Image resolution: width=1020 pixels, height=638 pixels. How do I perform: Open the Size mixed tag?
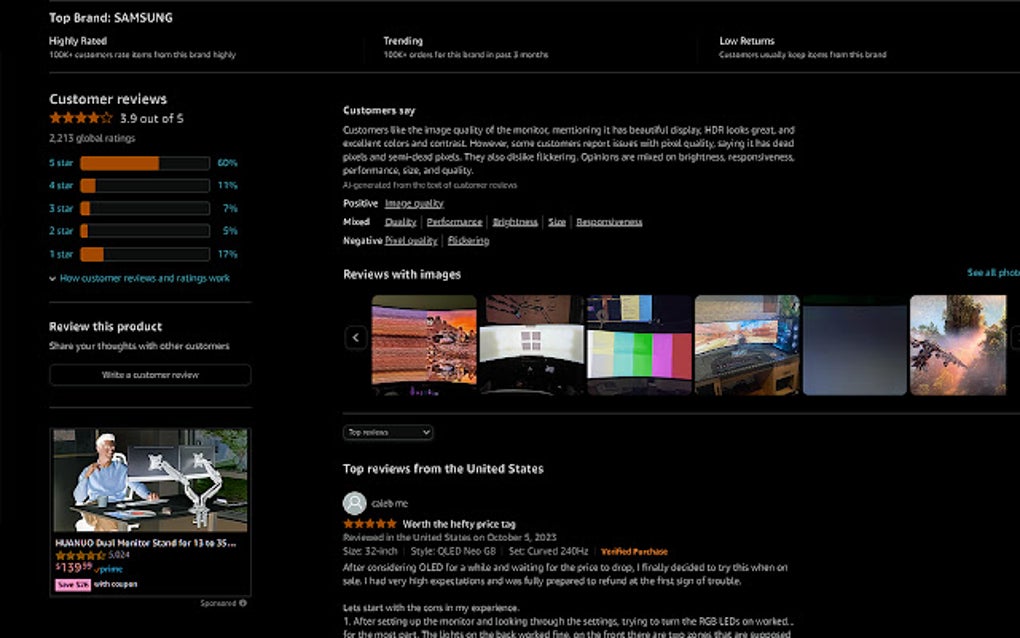557,222
